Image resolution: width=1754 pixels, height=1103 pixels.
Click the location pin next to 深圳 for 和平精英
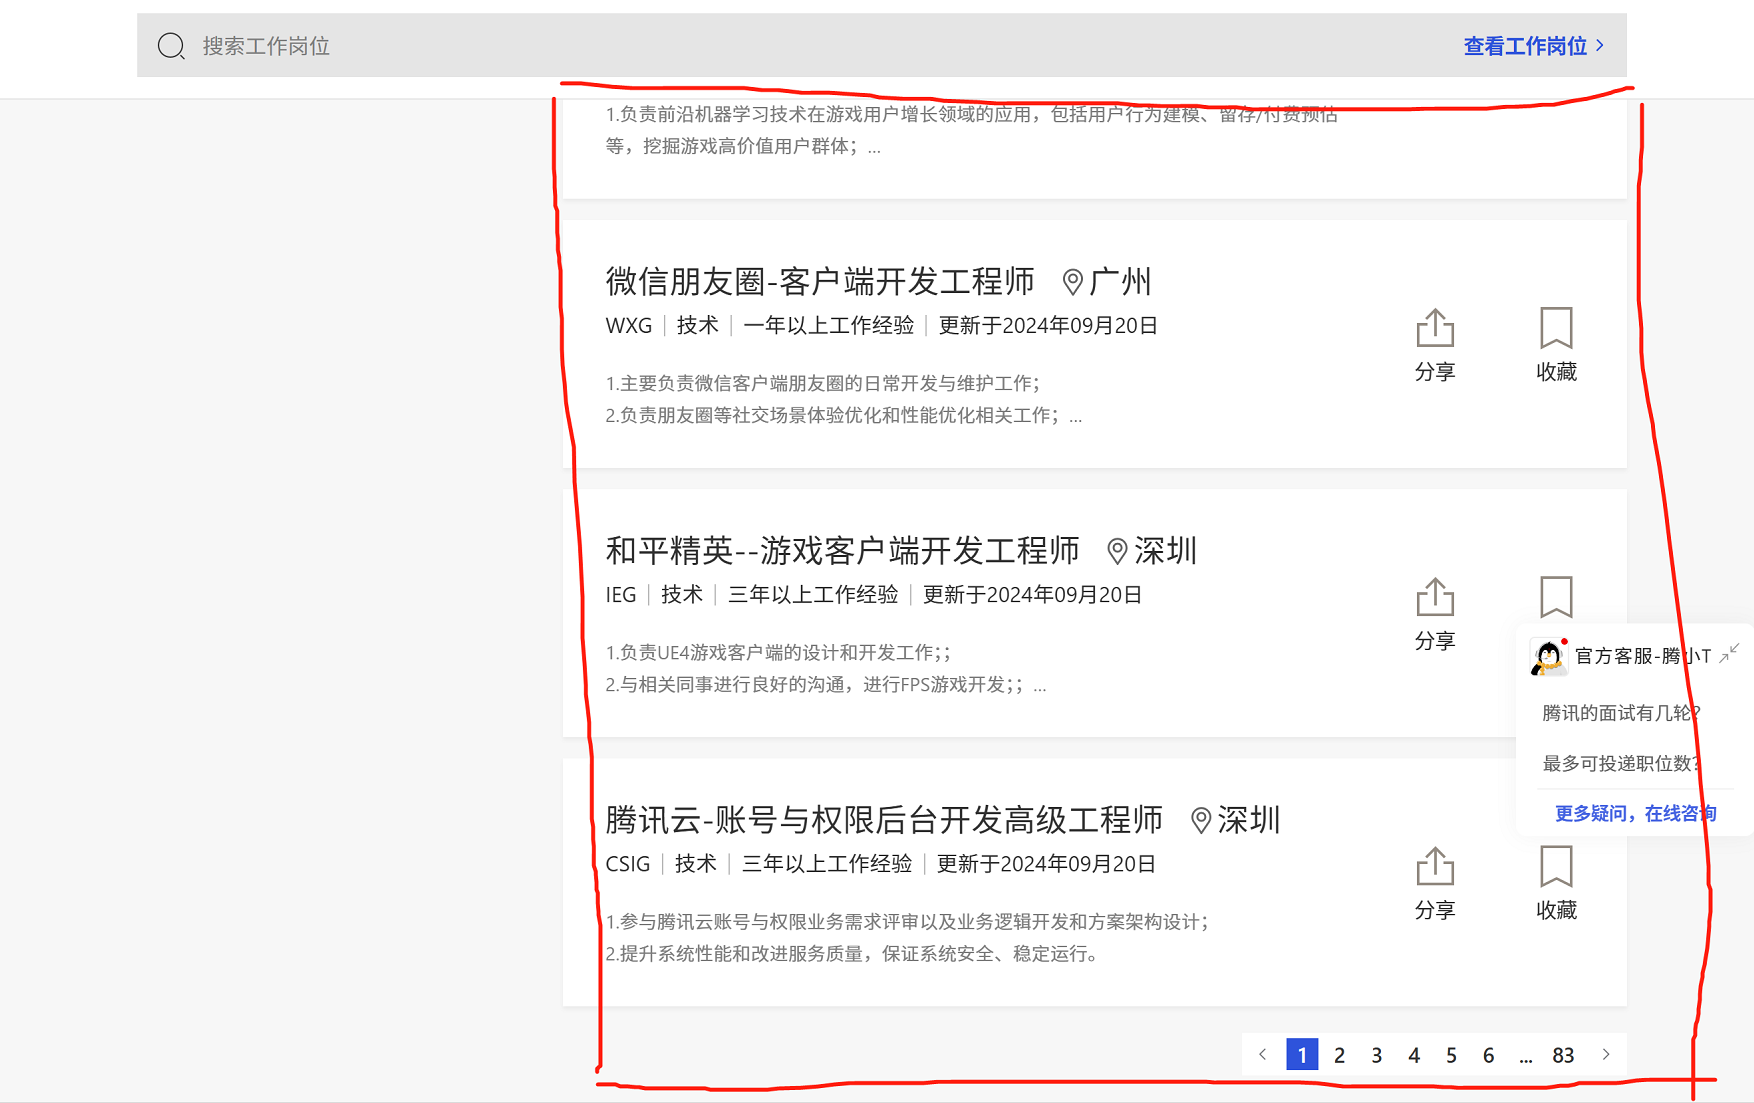click(1117, 552)
